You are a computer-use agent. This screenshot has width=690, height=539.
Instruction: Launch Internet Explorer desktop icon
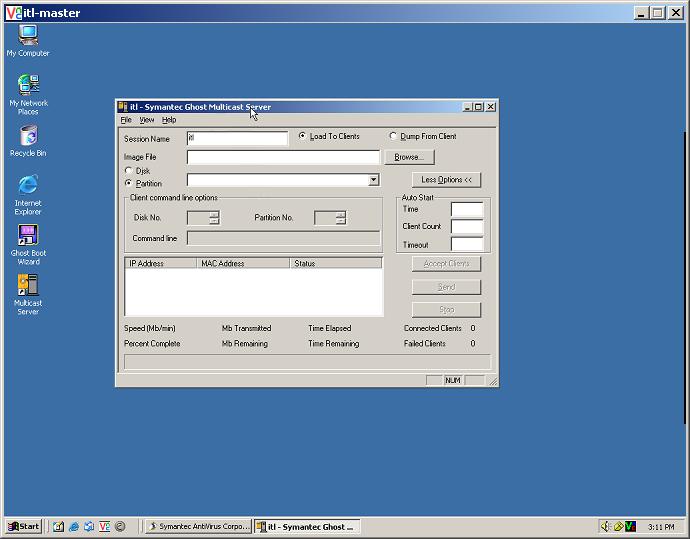pos(28,194)
